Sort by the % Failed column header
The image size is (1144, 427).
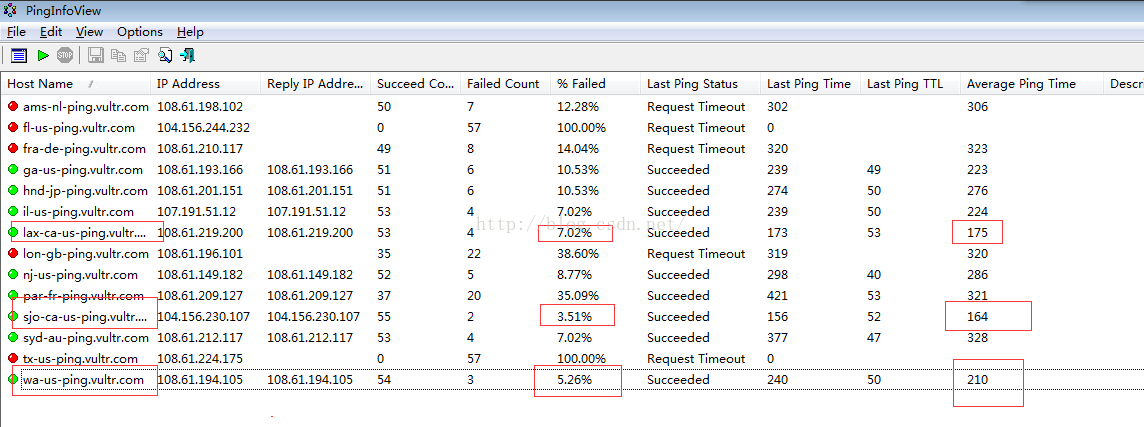581,84
